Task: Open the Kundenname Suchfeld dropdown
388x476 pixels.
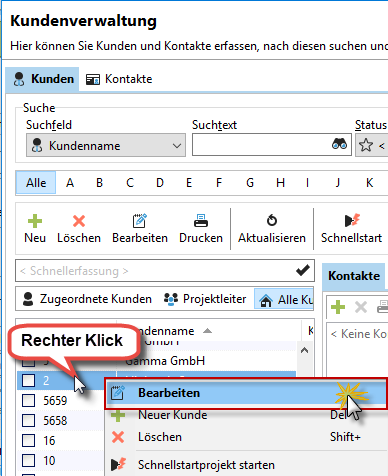Action: click(x=106, y=145)
